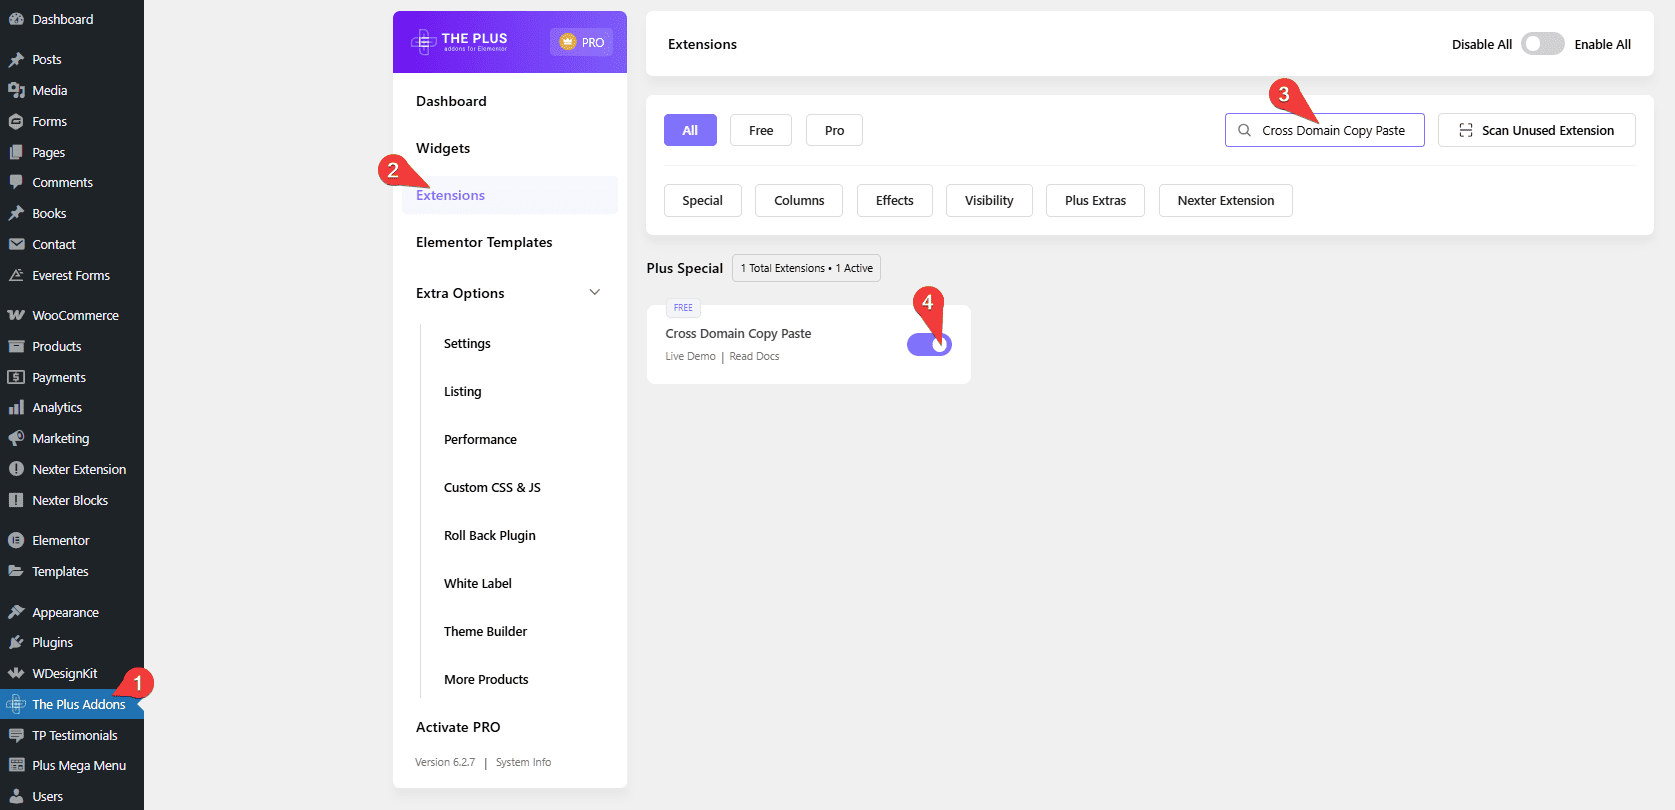The height and width of the screenshot is (810, 1675).
Task: Click the extension search field
Action: 1333,130
